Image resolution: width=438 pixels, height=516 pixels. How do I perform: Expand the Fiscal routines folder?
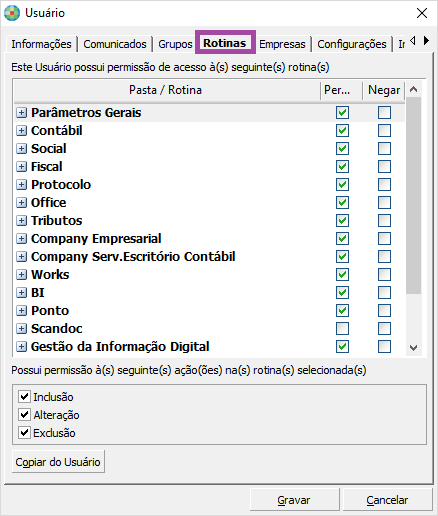point(21,167)
